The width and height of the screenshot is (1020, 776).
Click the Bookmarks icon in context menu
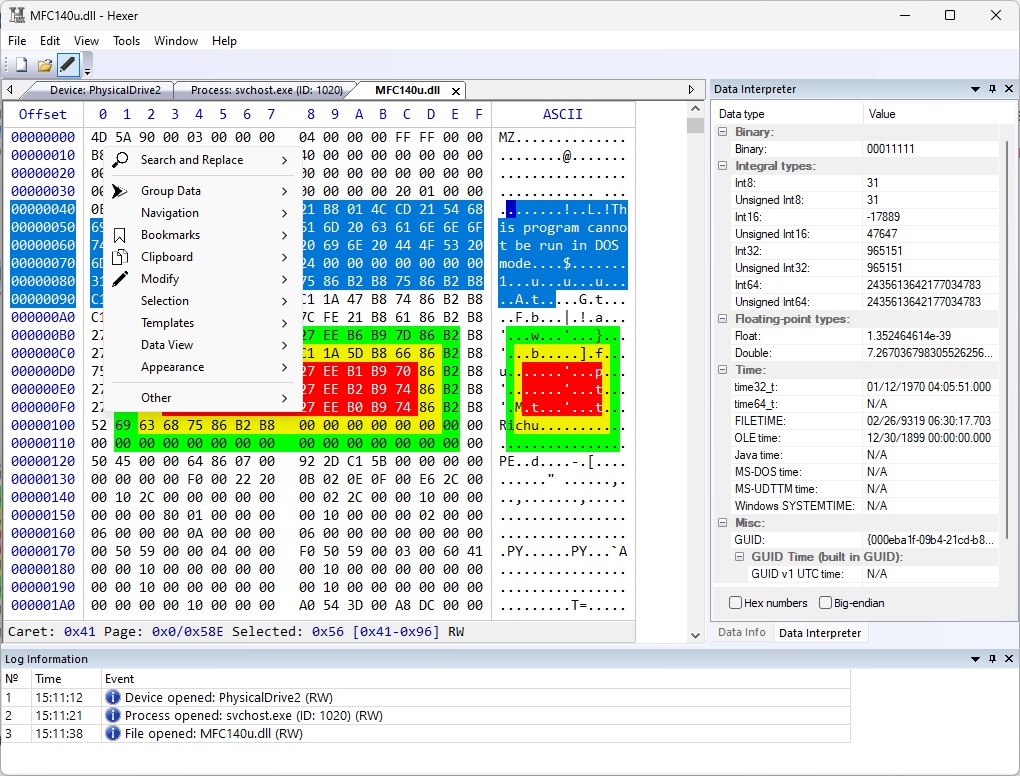click(x=120, y=235)
